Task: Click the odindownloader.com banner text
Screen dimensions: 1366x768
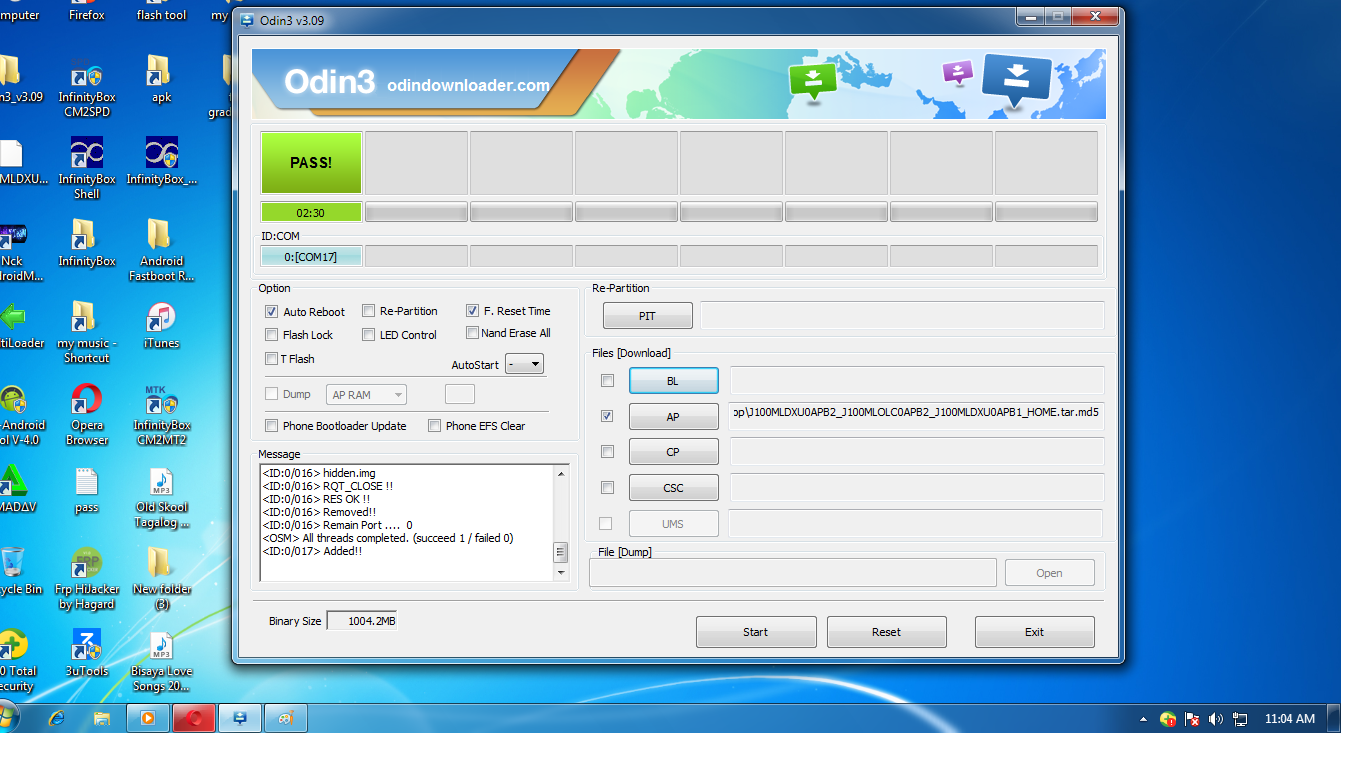Action: [468, 86]
